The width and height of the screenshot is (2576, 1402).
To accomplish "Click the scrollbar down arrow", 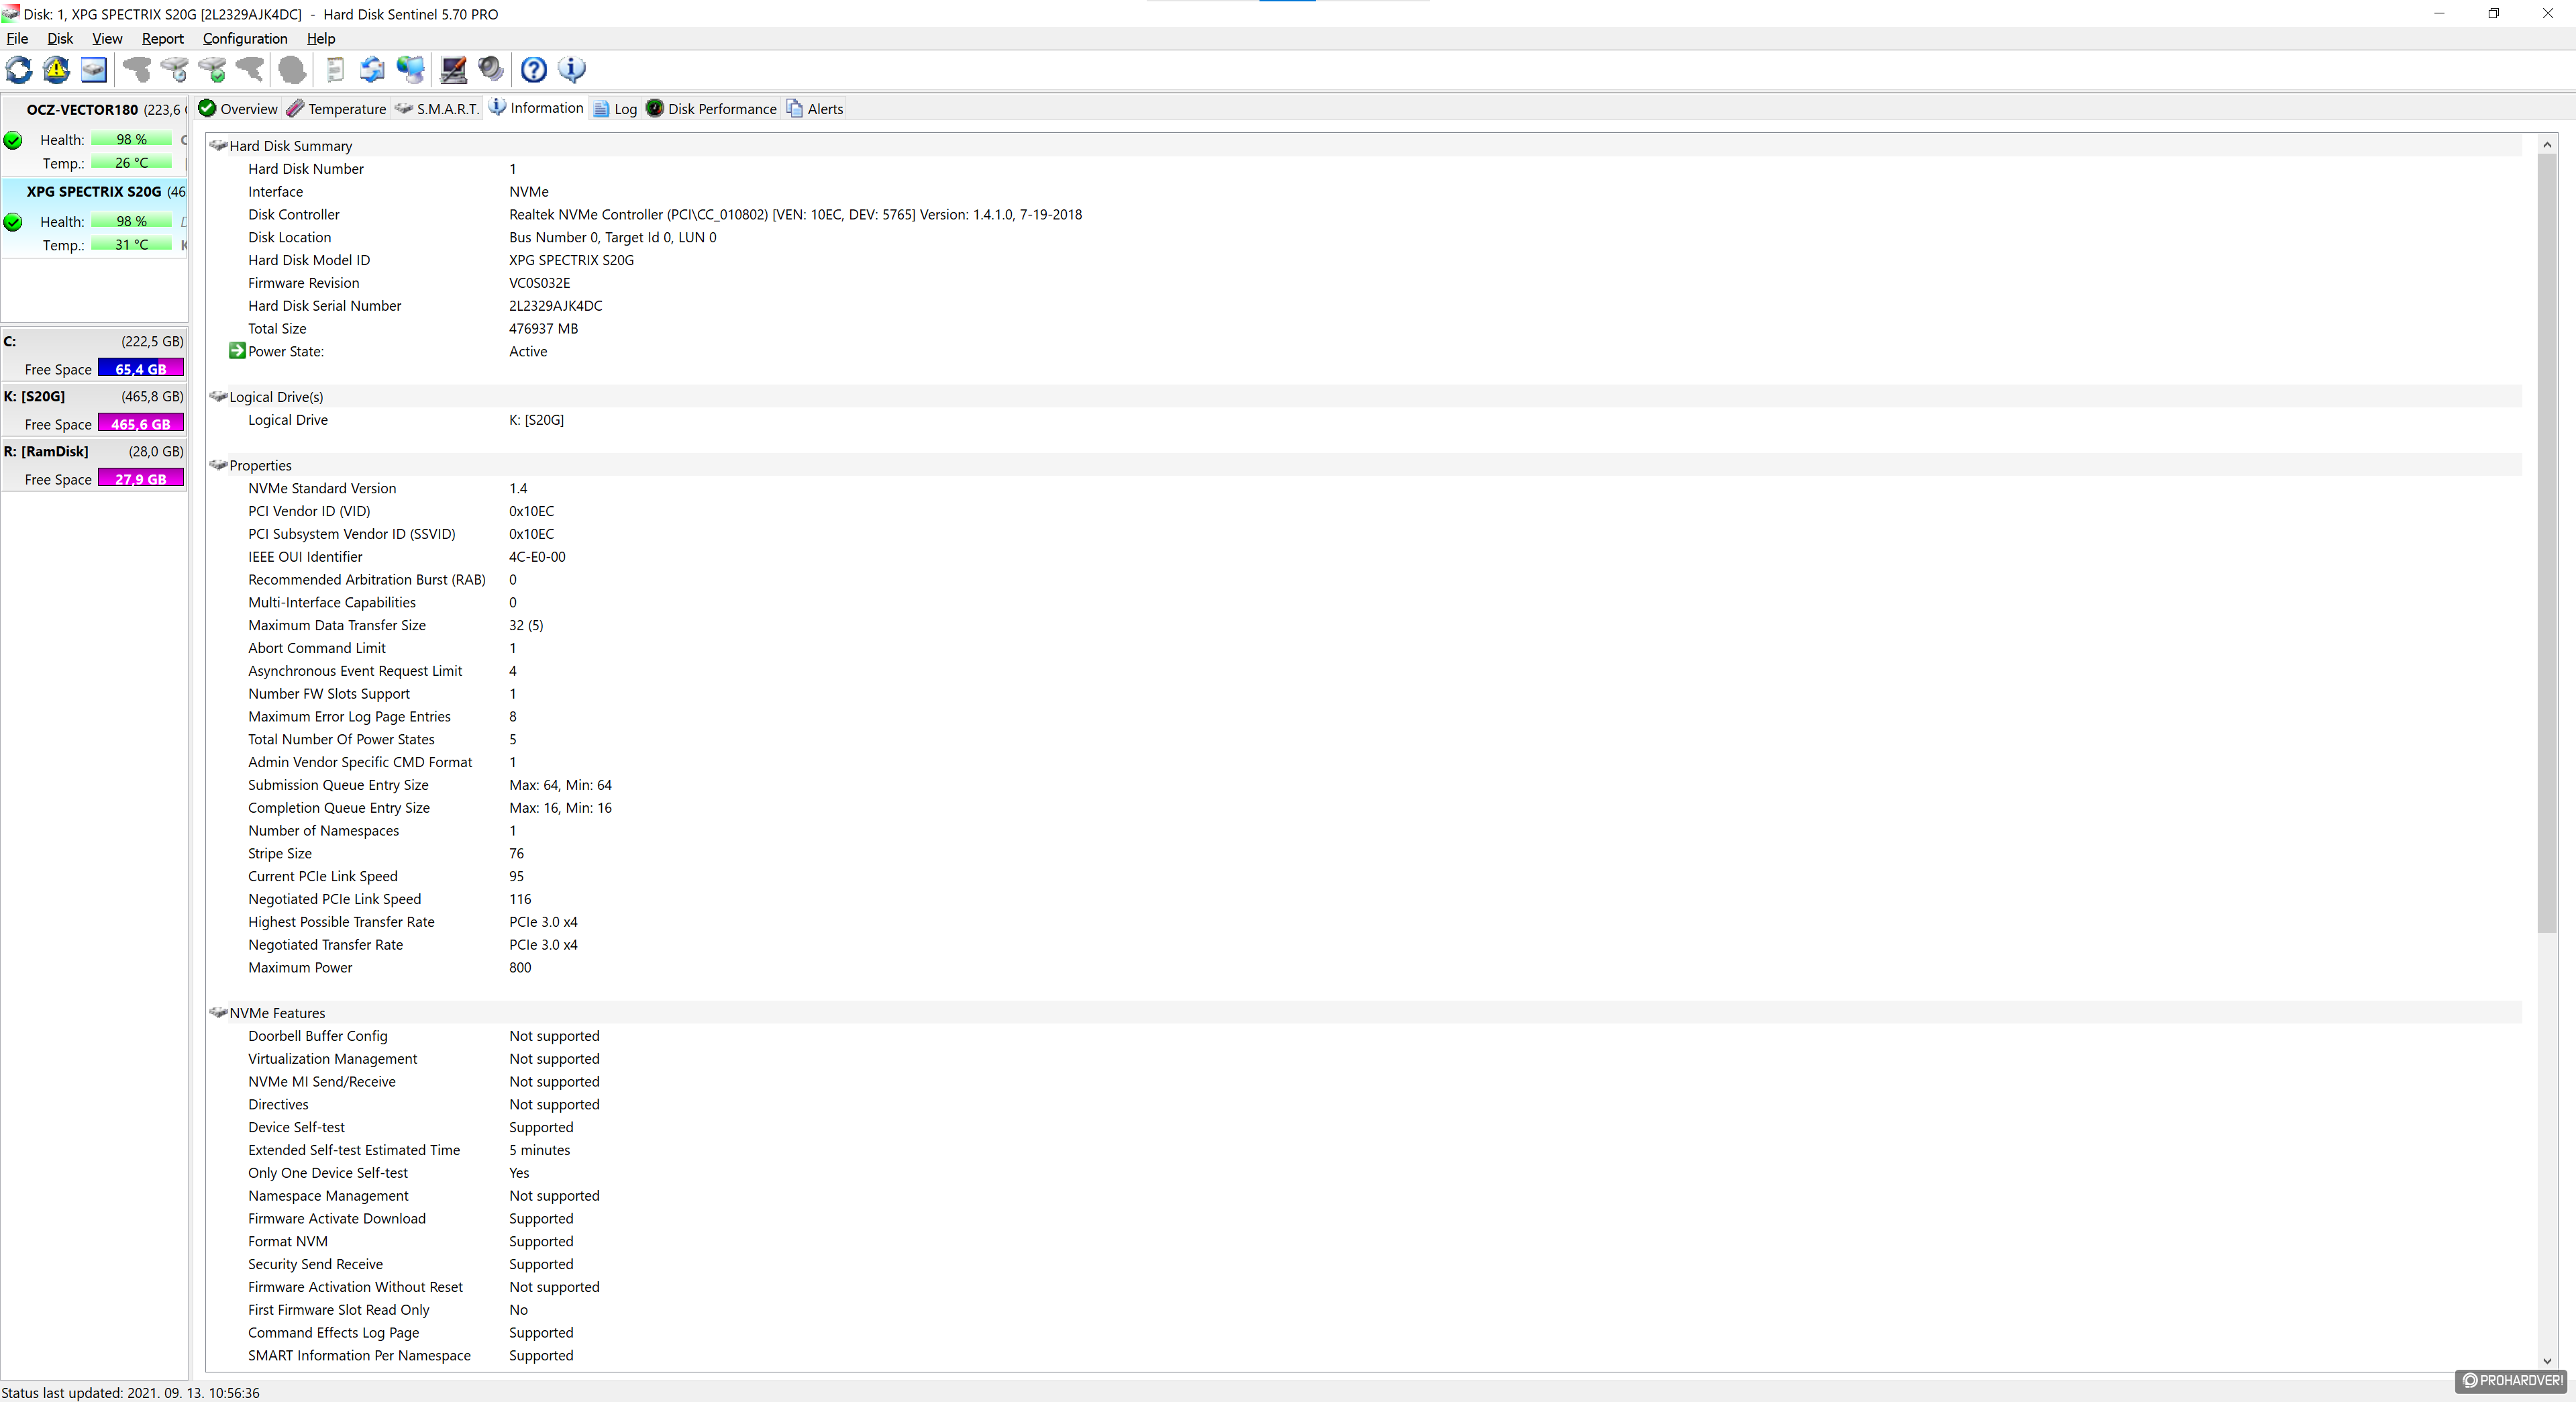I will tap(2547, 1361).
